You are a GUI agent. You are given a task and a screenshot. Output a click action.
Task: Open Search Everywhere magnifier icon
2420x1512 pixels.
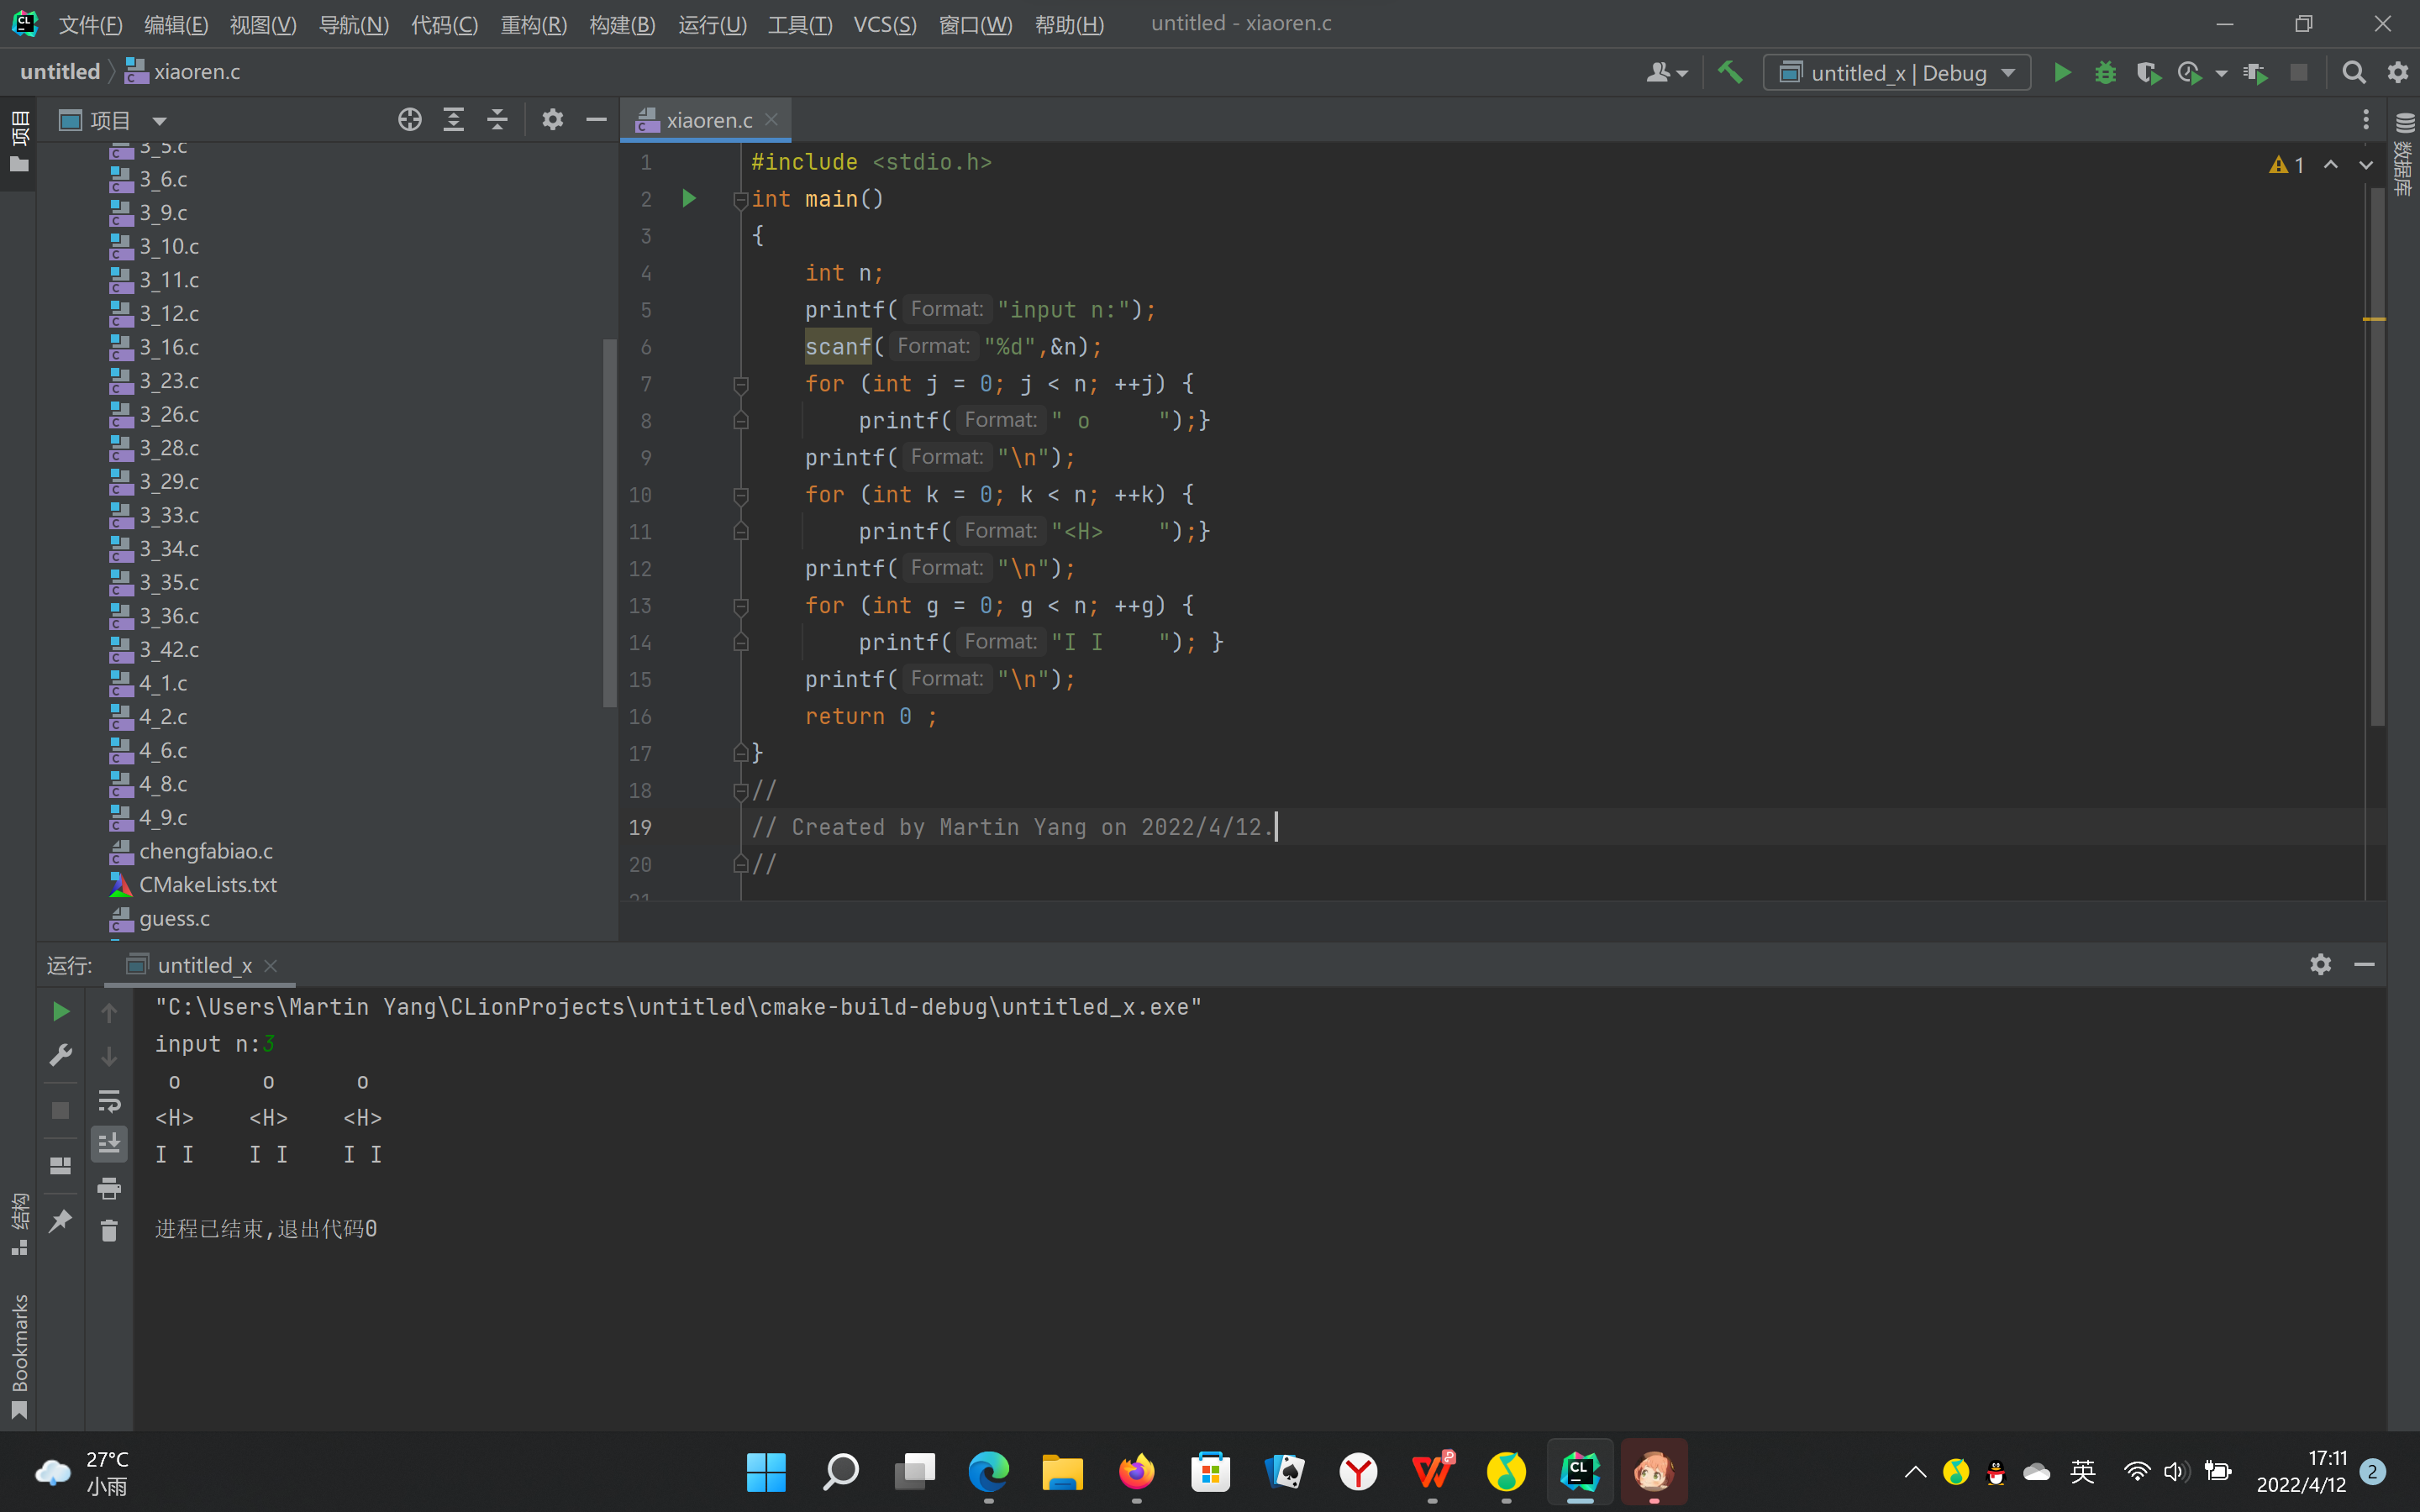coord(2354,72)
